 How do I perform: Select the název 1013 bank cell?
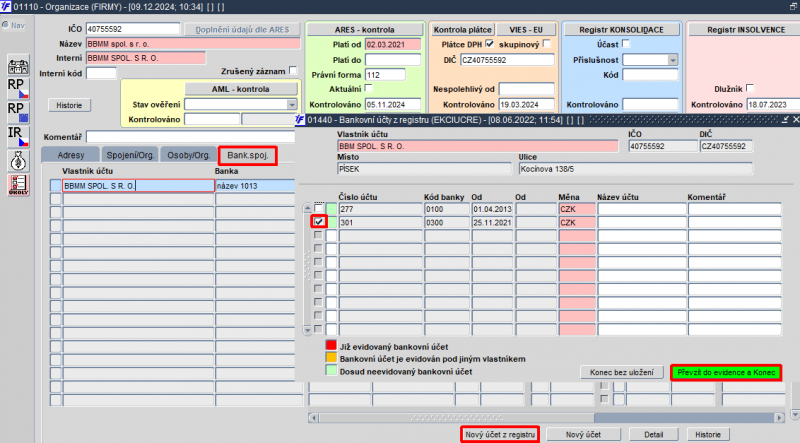255,186
